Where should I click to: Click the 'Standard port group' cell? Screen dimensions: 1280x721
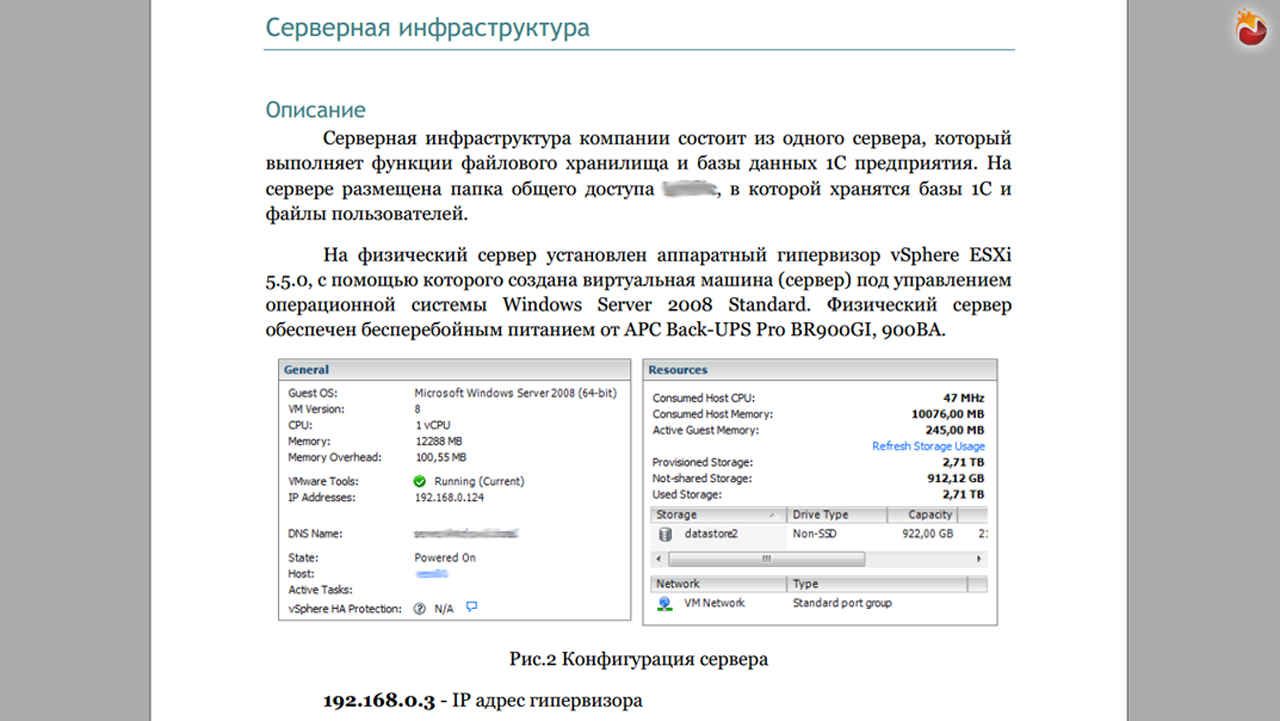click(842, 603)
